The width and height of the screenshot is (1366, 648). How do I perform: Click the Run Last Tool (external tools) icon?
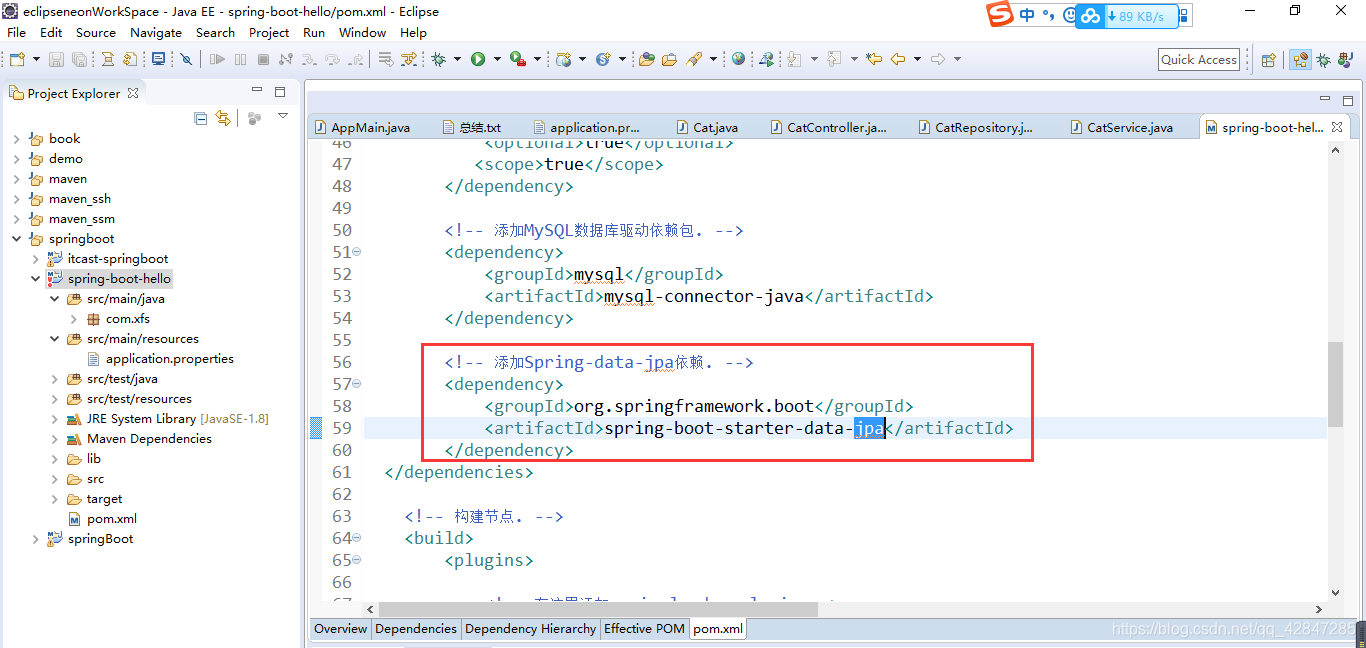click(518, 59)
